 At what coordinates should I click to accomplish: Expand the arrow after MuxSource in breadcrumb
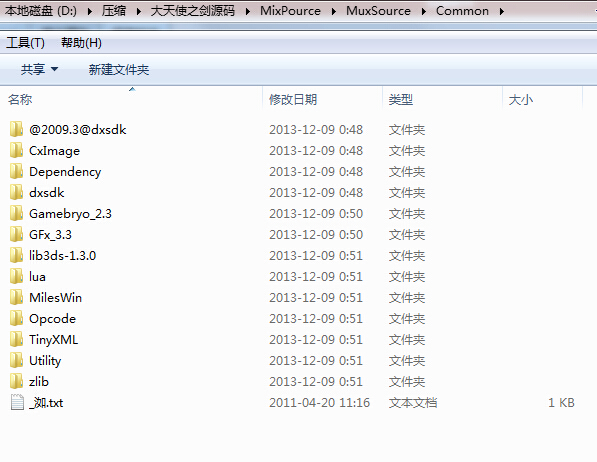point(423,11)
